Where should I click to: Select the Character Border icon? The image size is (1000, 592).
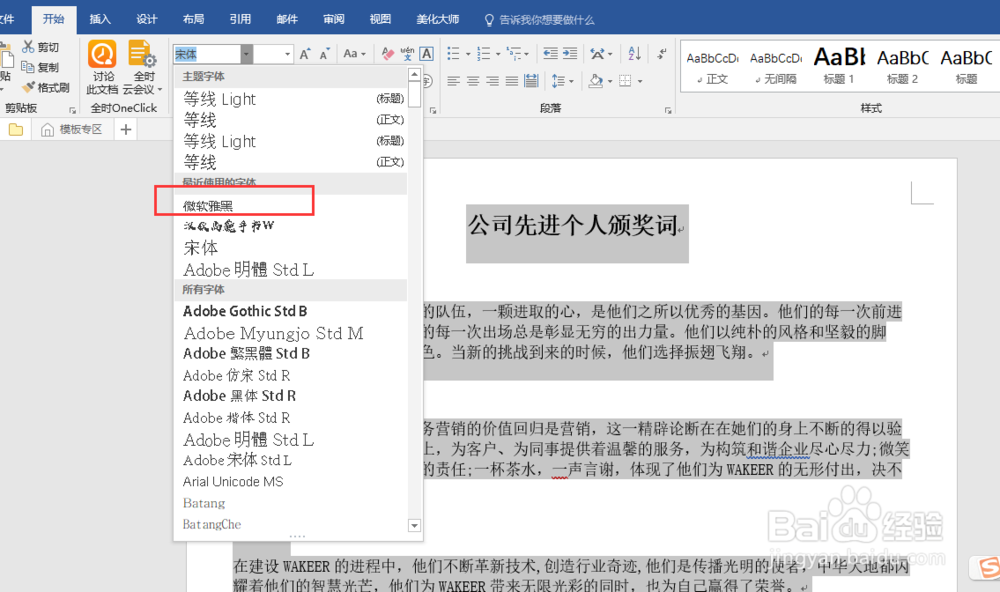pyautogui.click(x=425, y=53)
